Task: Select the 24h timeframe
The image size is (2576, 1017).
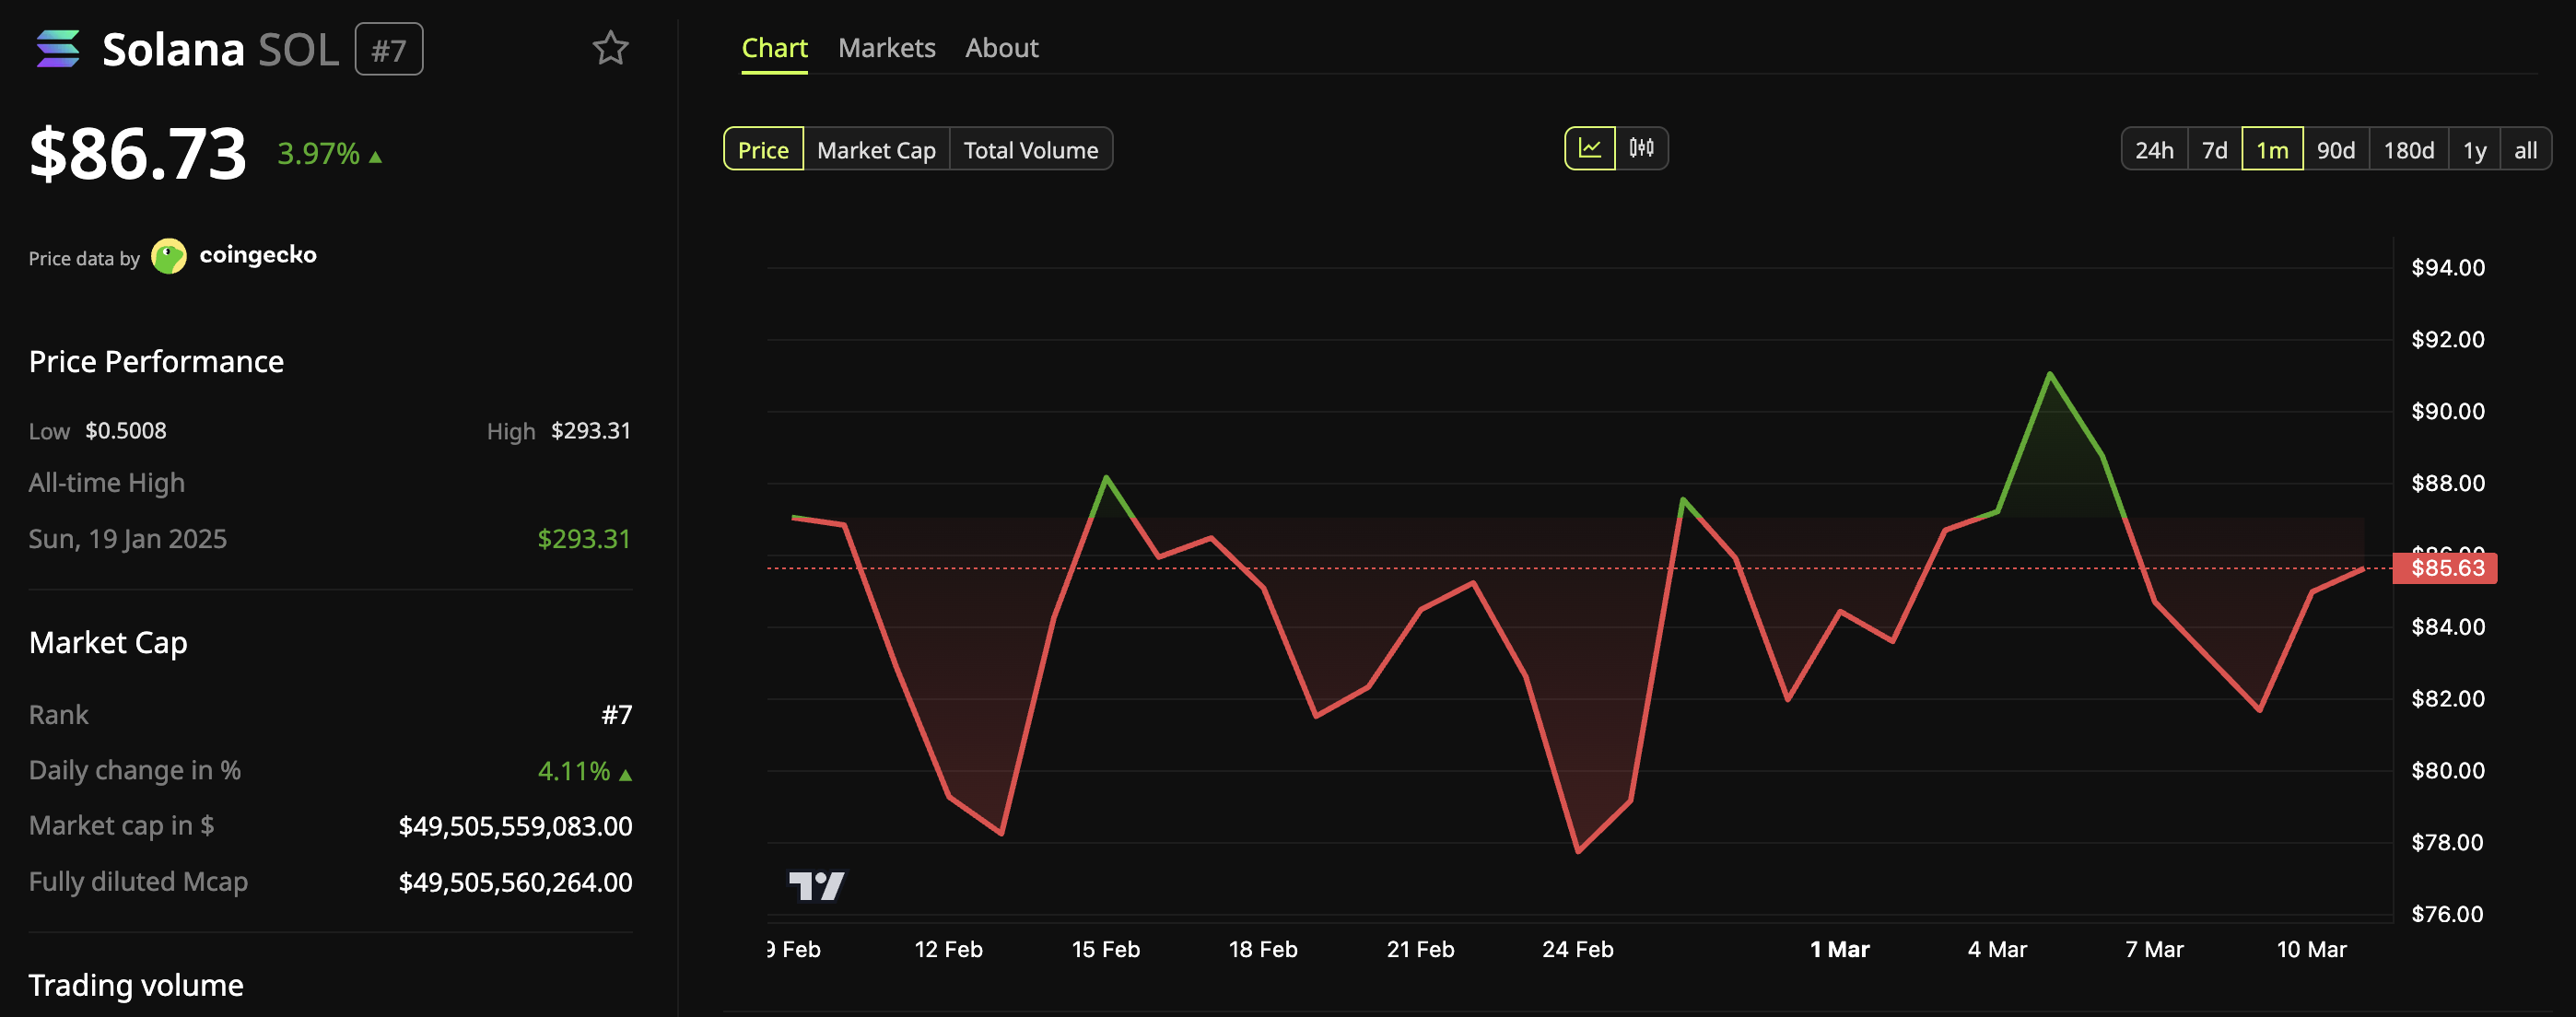Action: click(x=2155, y=149)
